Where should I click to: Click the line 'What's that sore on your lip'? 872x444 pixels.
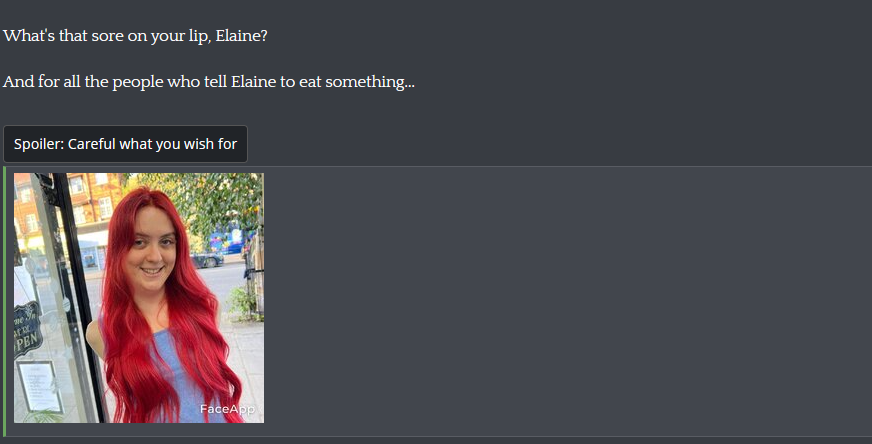tap(107, 36)
